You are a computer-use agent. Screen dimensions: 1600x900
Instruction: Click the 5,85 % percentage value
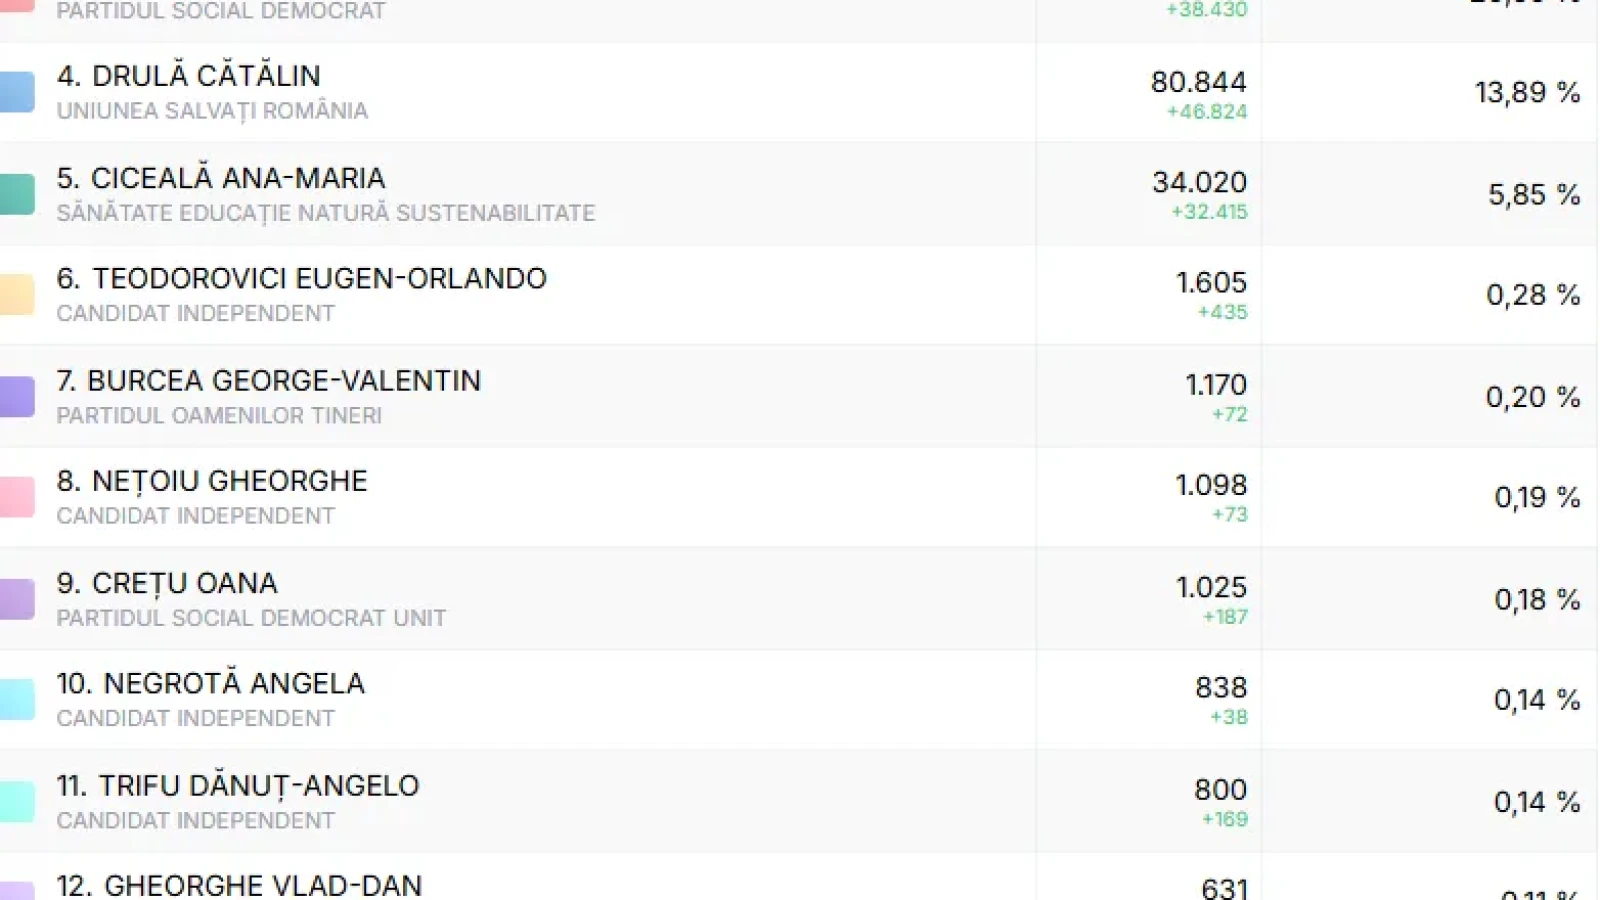tap(1533, 195)
